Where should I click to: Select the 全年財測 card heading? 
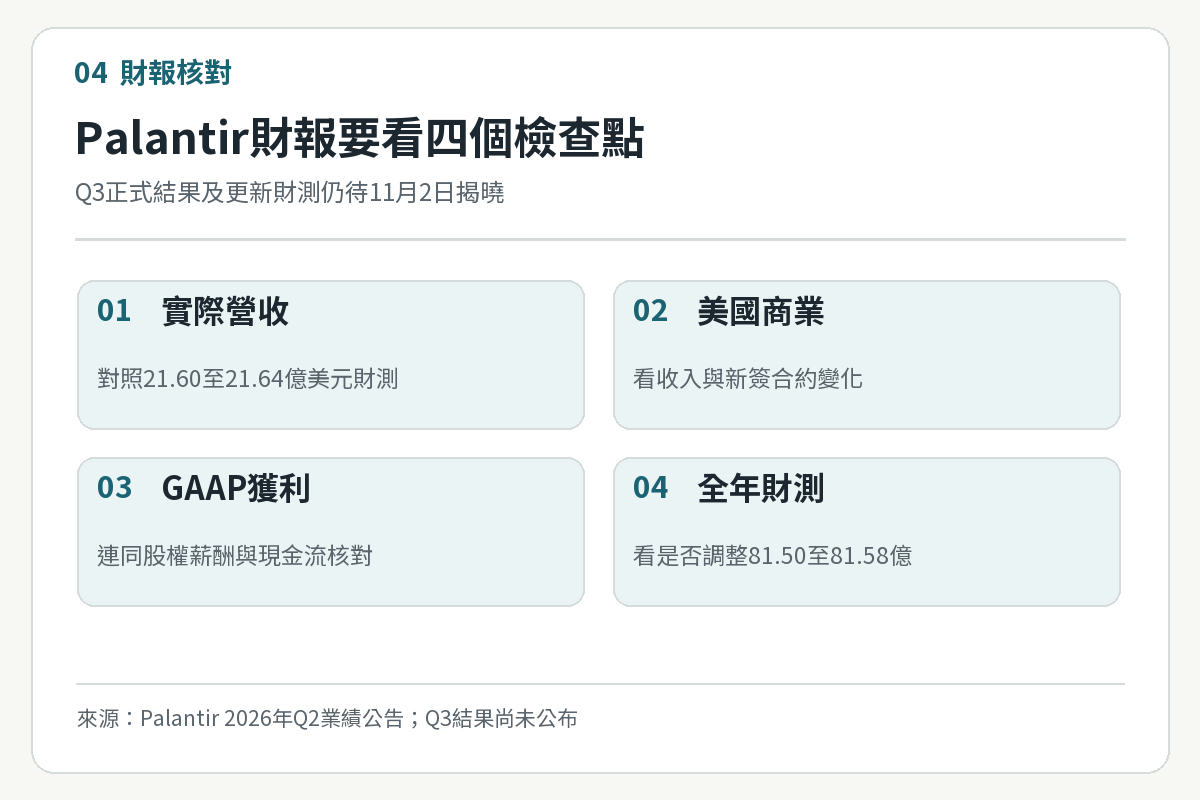point(761,488)
